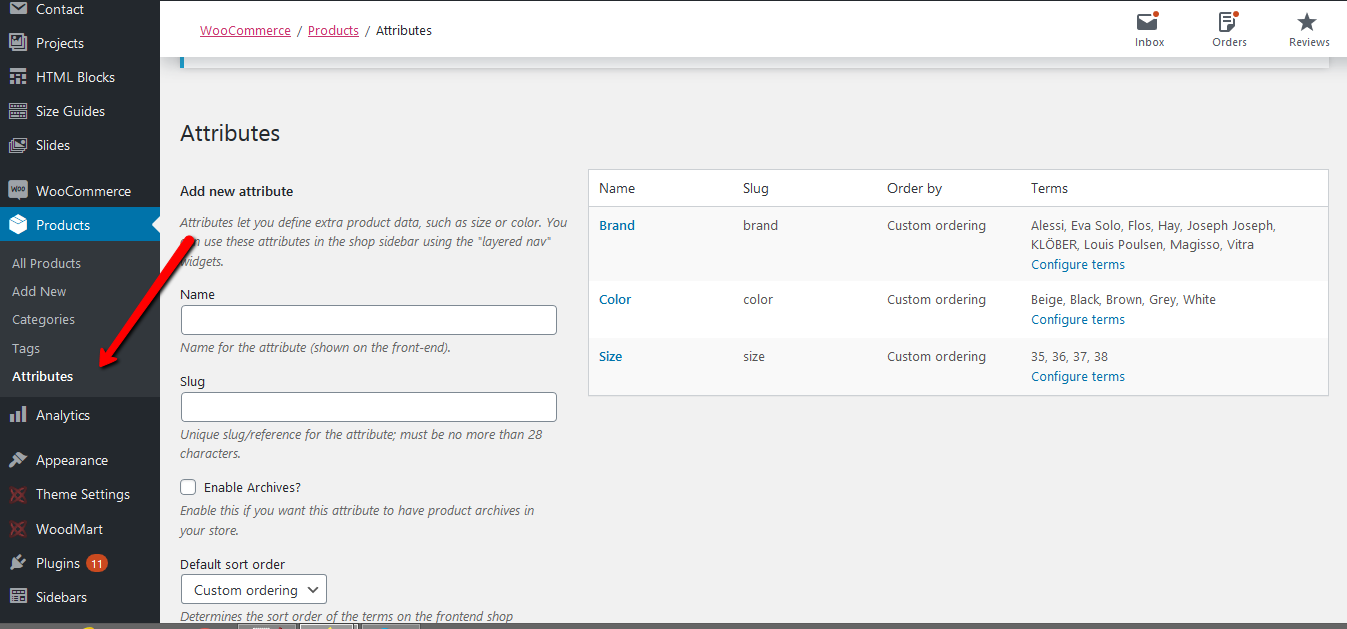Click the 'color' slug cell
Viewport: 1347px width, 629px height.
coord(758,299)
